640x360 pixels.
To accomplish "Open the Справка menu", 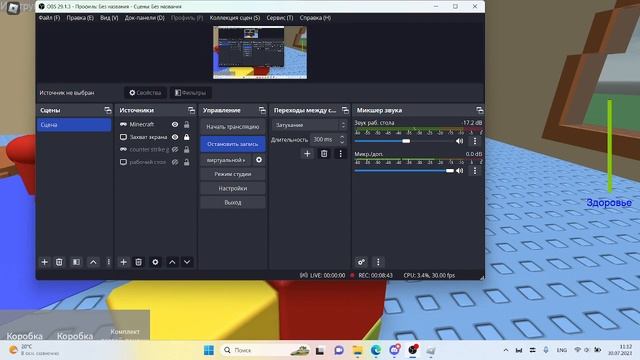I will (x=315, y=18).
